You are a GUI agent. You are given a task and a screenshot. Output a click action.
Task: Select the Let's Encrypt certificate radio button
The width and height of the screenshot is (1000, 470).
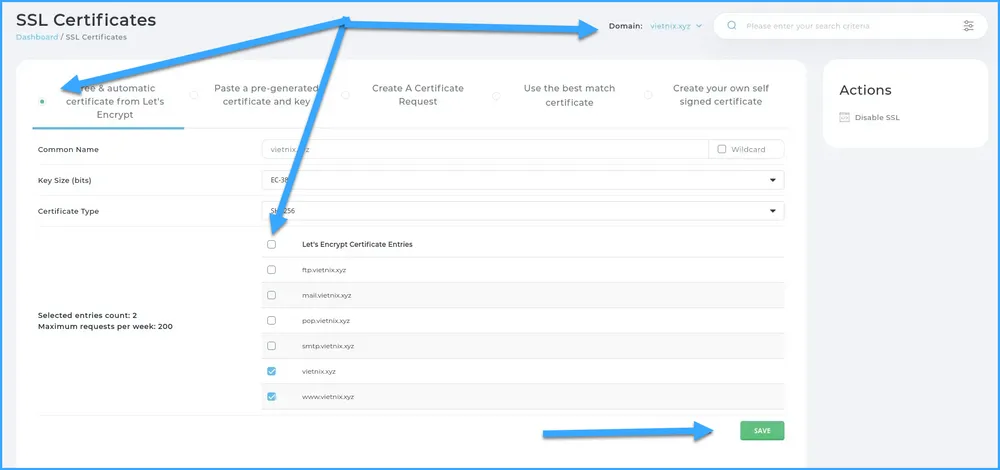tap(42, 101)
